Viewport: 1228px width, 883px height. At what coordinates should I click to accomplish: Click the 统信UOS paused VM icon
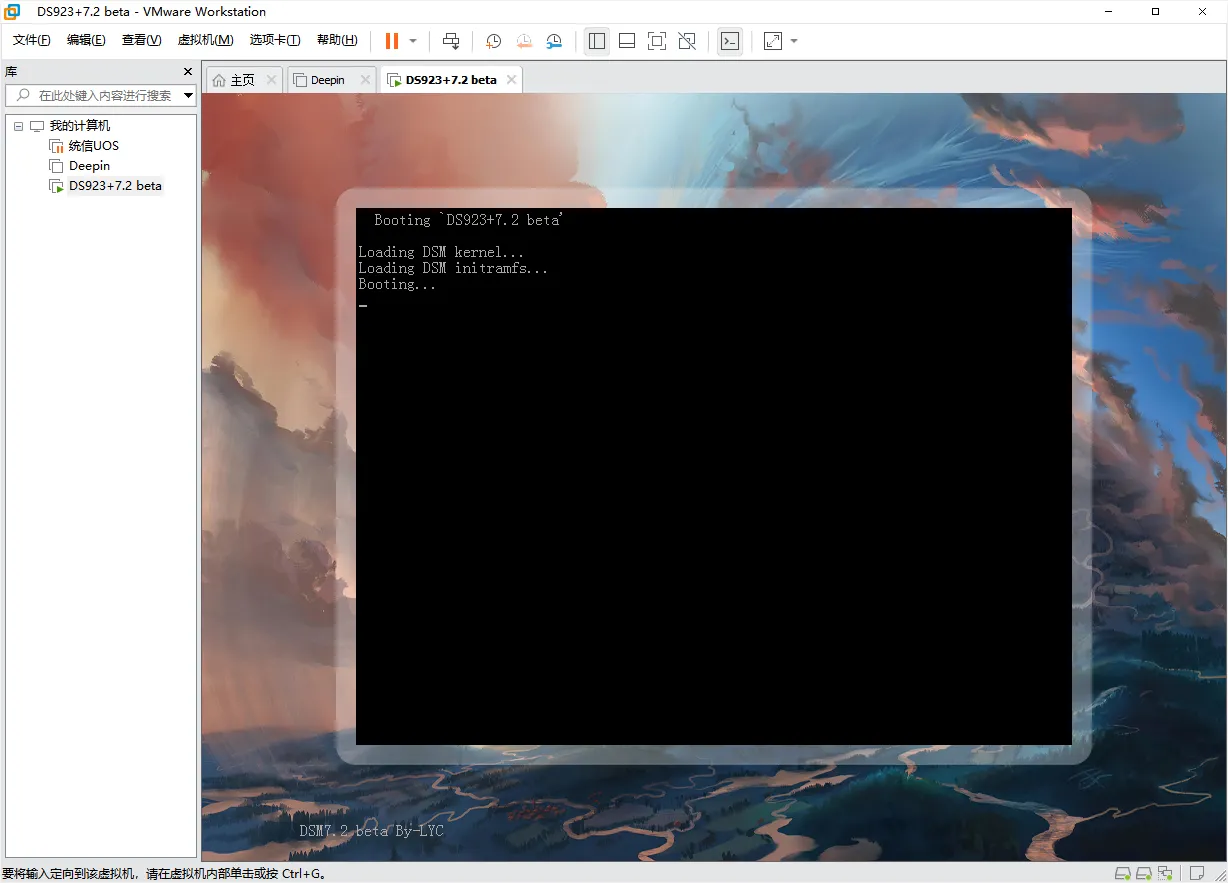coord(57,146)
